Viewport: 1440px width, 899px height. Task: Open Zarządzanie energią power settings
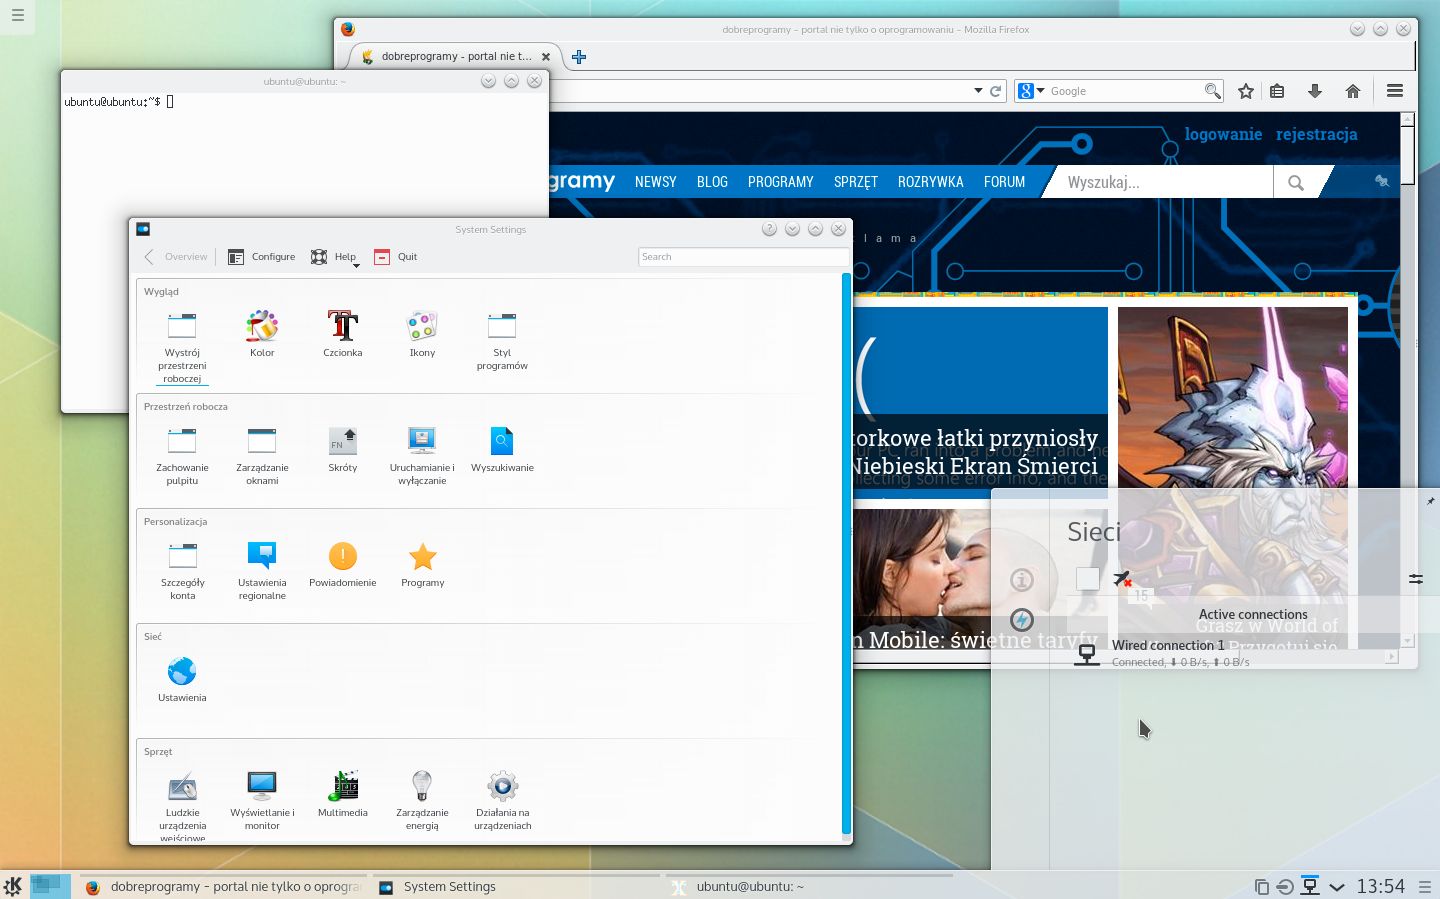[x=422, y=800]
